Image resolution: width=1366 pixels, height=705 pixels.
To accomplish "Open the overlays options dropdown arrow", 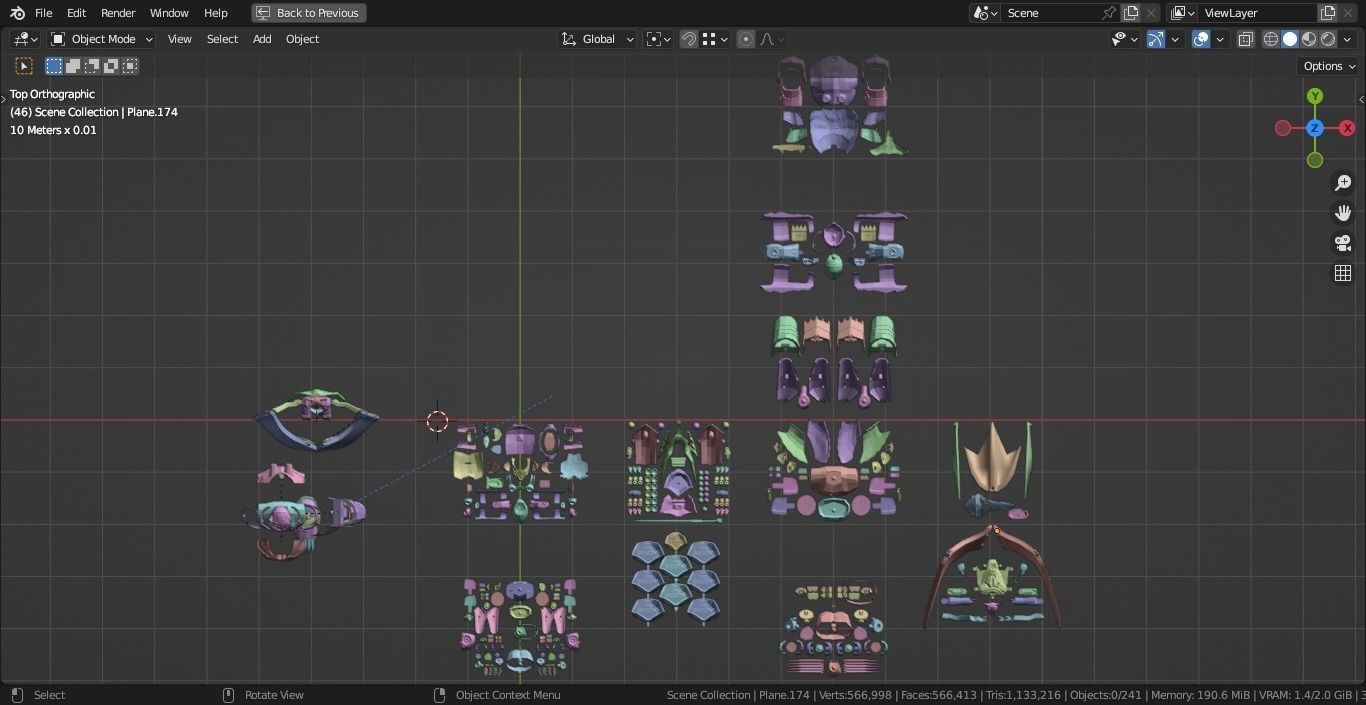I will pos(1220,39).
